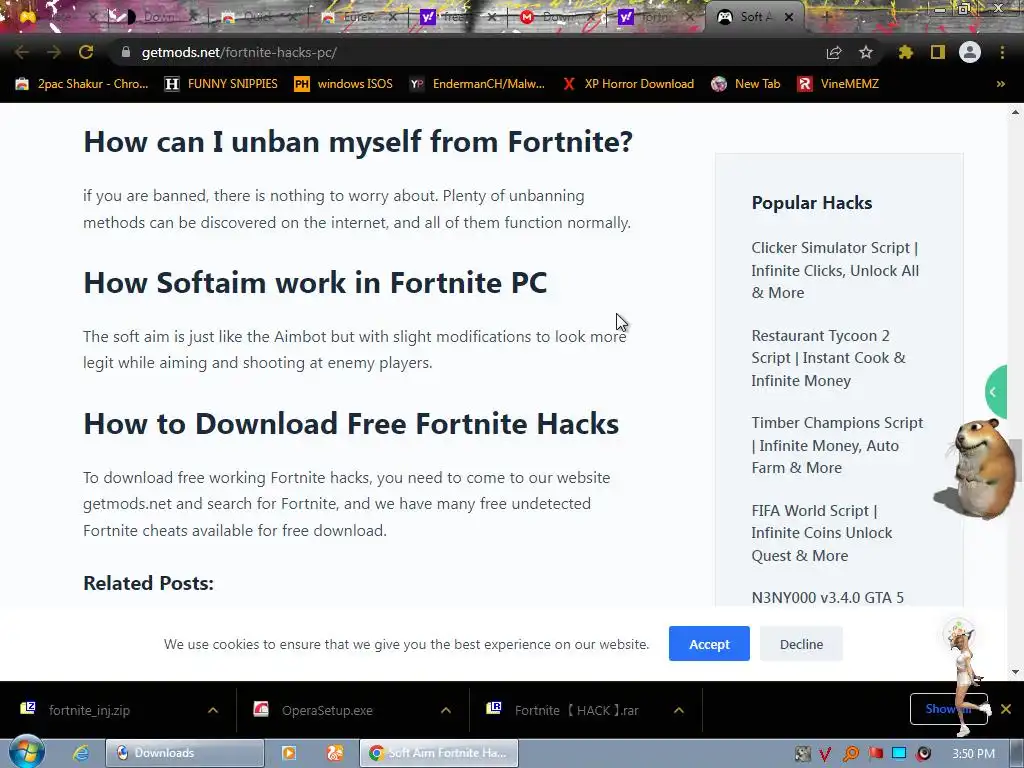Open the XP Horror Download bookmark

coord(628,84)
